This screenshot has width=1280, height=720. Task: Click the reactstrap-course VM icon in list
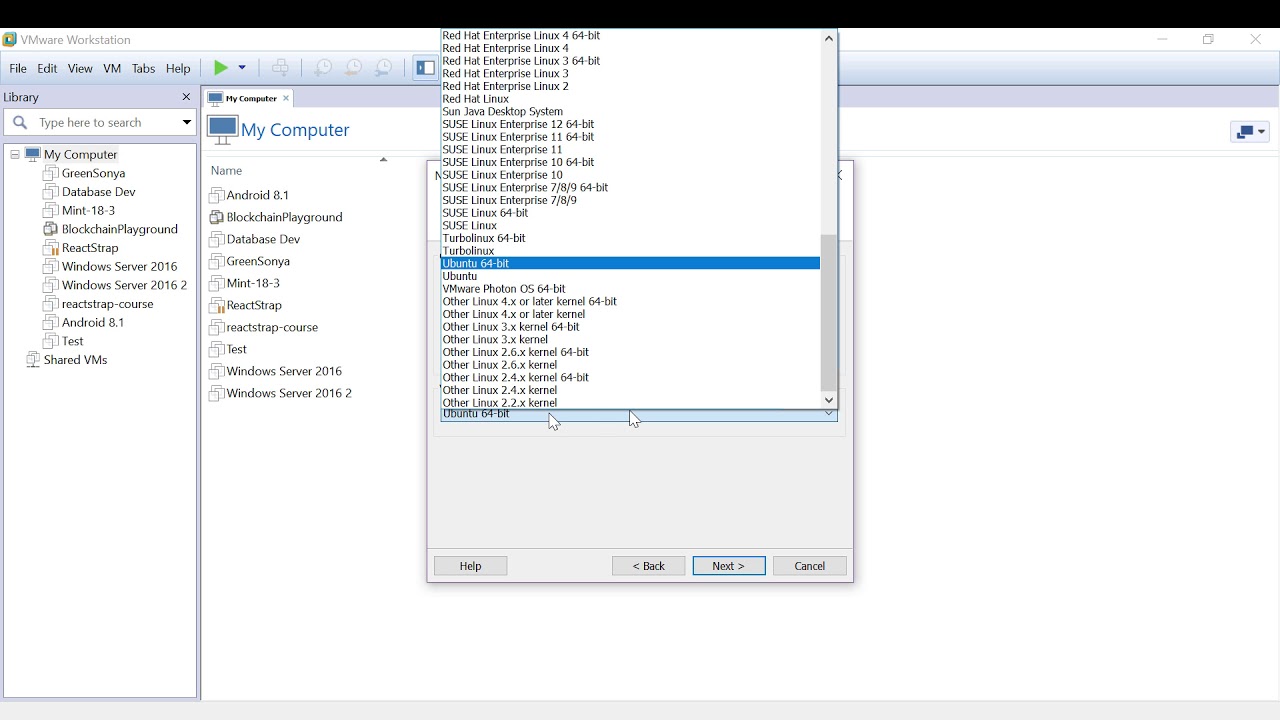click(x=217, y=328)
